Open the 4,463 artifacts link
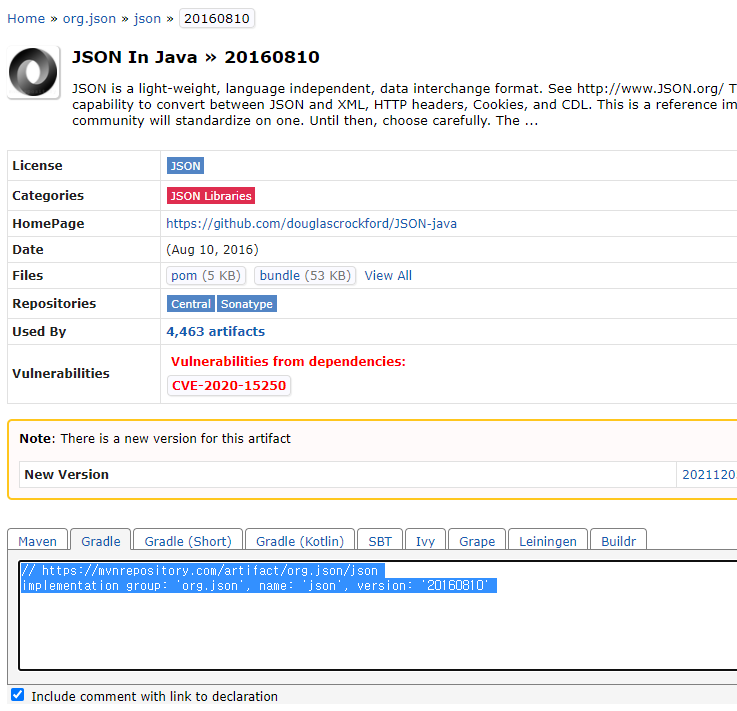The height and width of the screenshot is (711, 737). click(215, 331)
